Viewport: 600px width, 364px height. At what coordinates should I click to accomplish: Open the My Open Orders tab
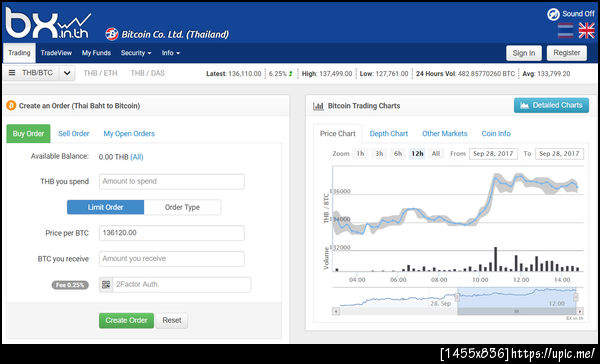coord(129,134)
